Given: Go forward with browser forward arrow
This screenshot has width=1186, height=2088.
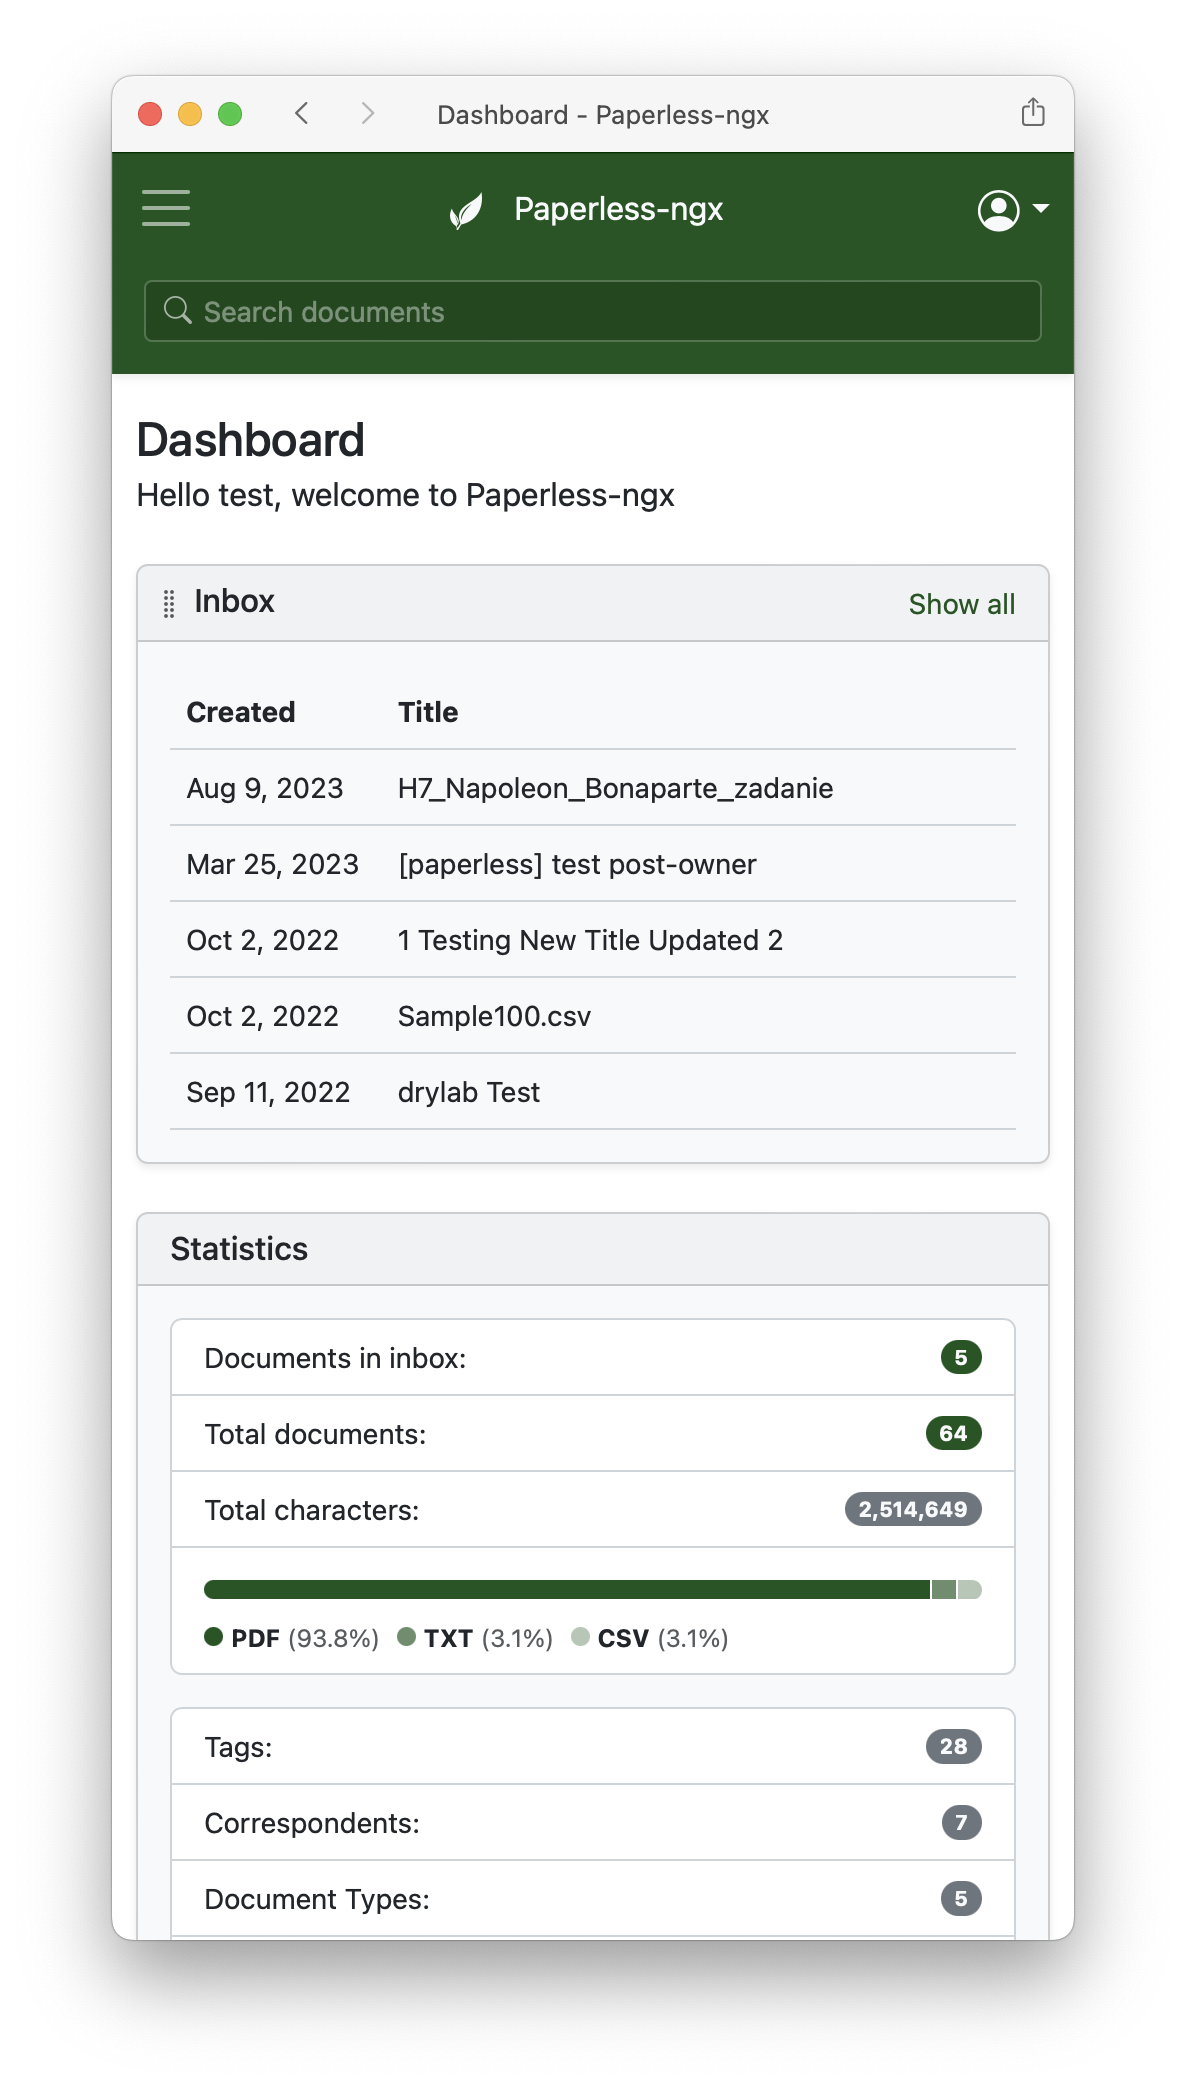Looking at the screenshot, I should tap(367, 114).
